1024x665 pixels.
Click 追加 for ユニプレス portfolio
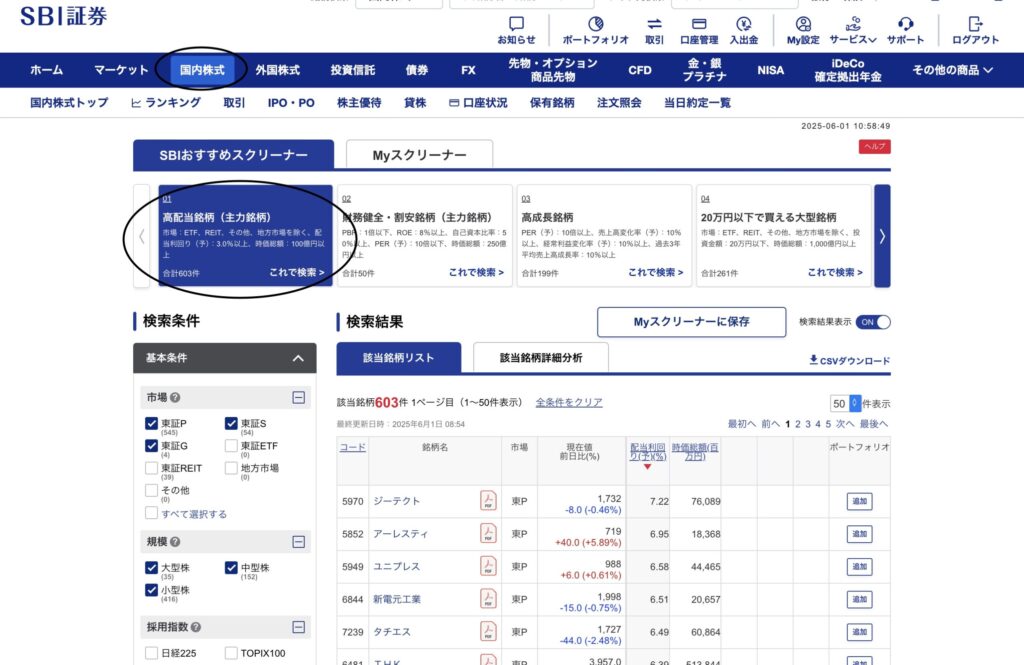pyautogui.click(x=859, y=566)
